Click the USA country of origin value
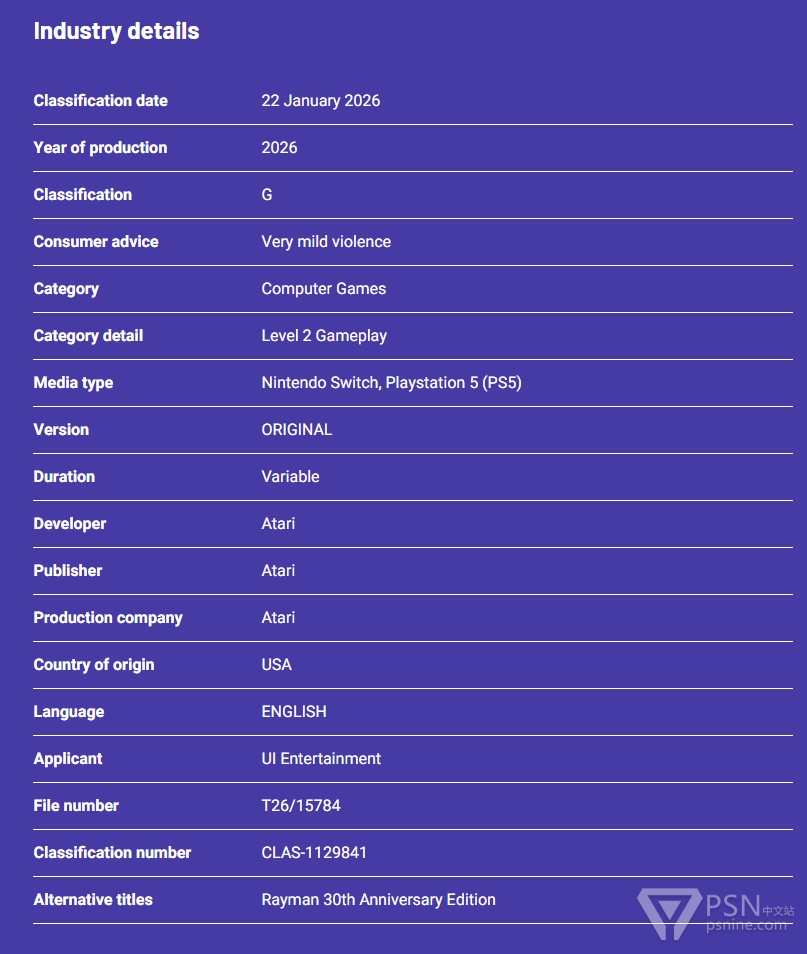Screen dimensions: 807x954 tap(277, 665)
